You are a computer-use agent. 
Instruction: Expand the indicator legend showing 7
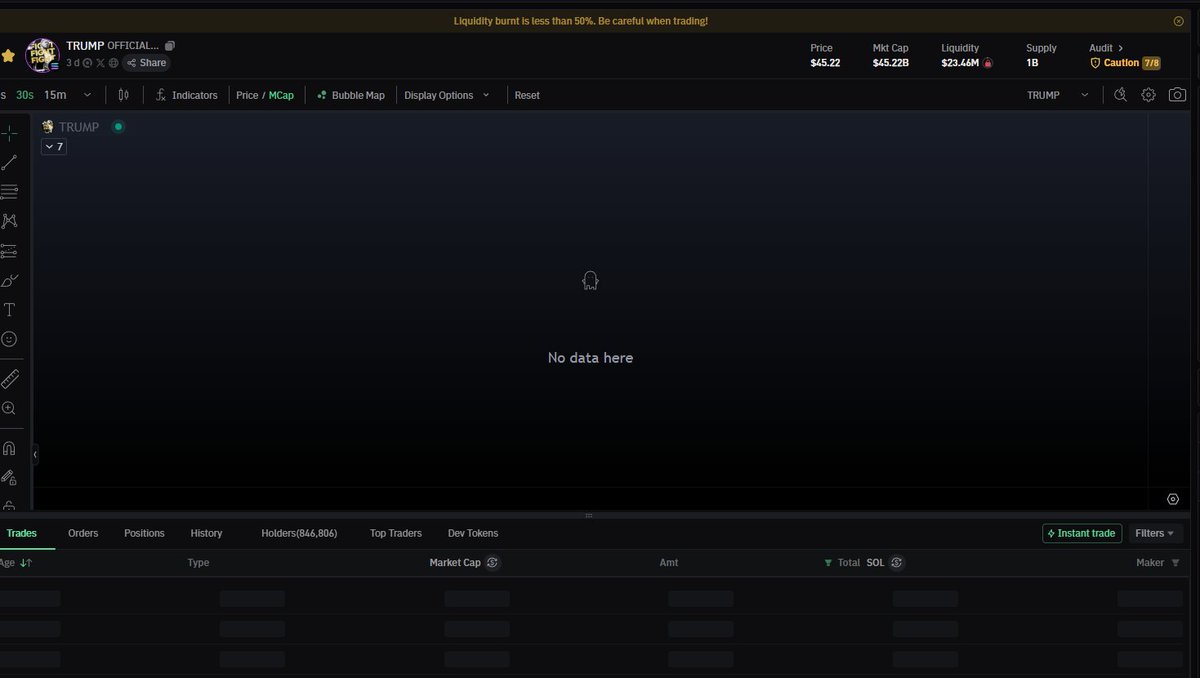click(54, 147)
